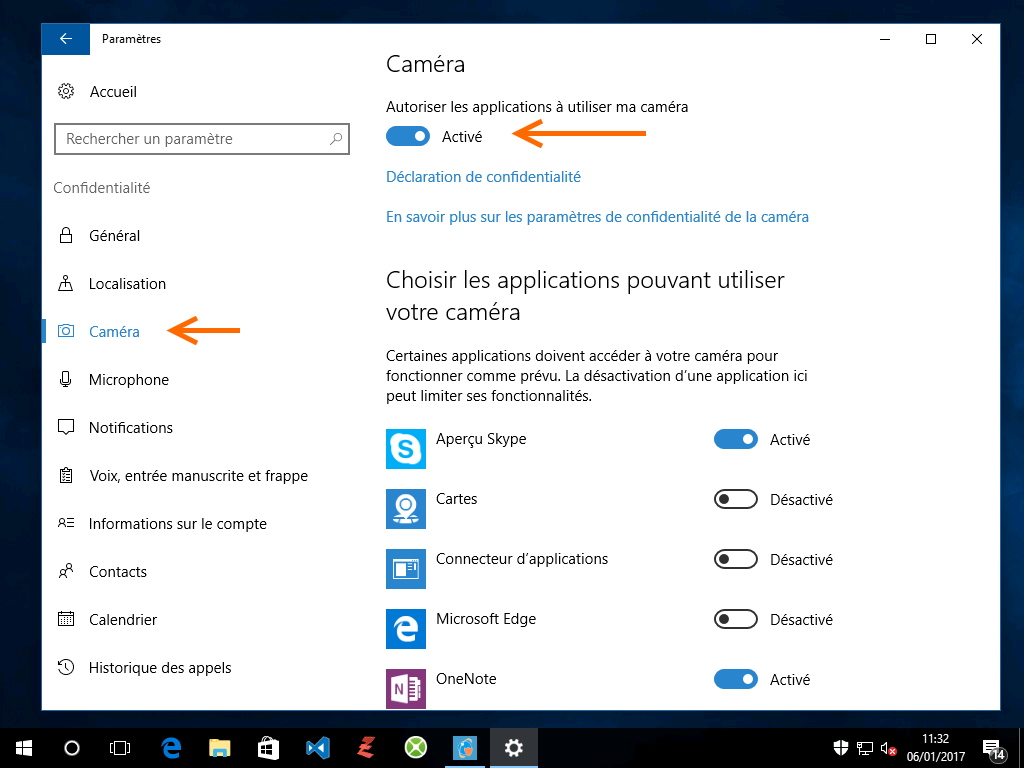1024x768 pixels.
Task: Click the Cartes app icon
Action: pos(406,509)
